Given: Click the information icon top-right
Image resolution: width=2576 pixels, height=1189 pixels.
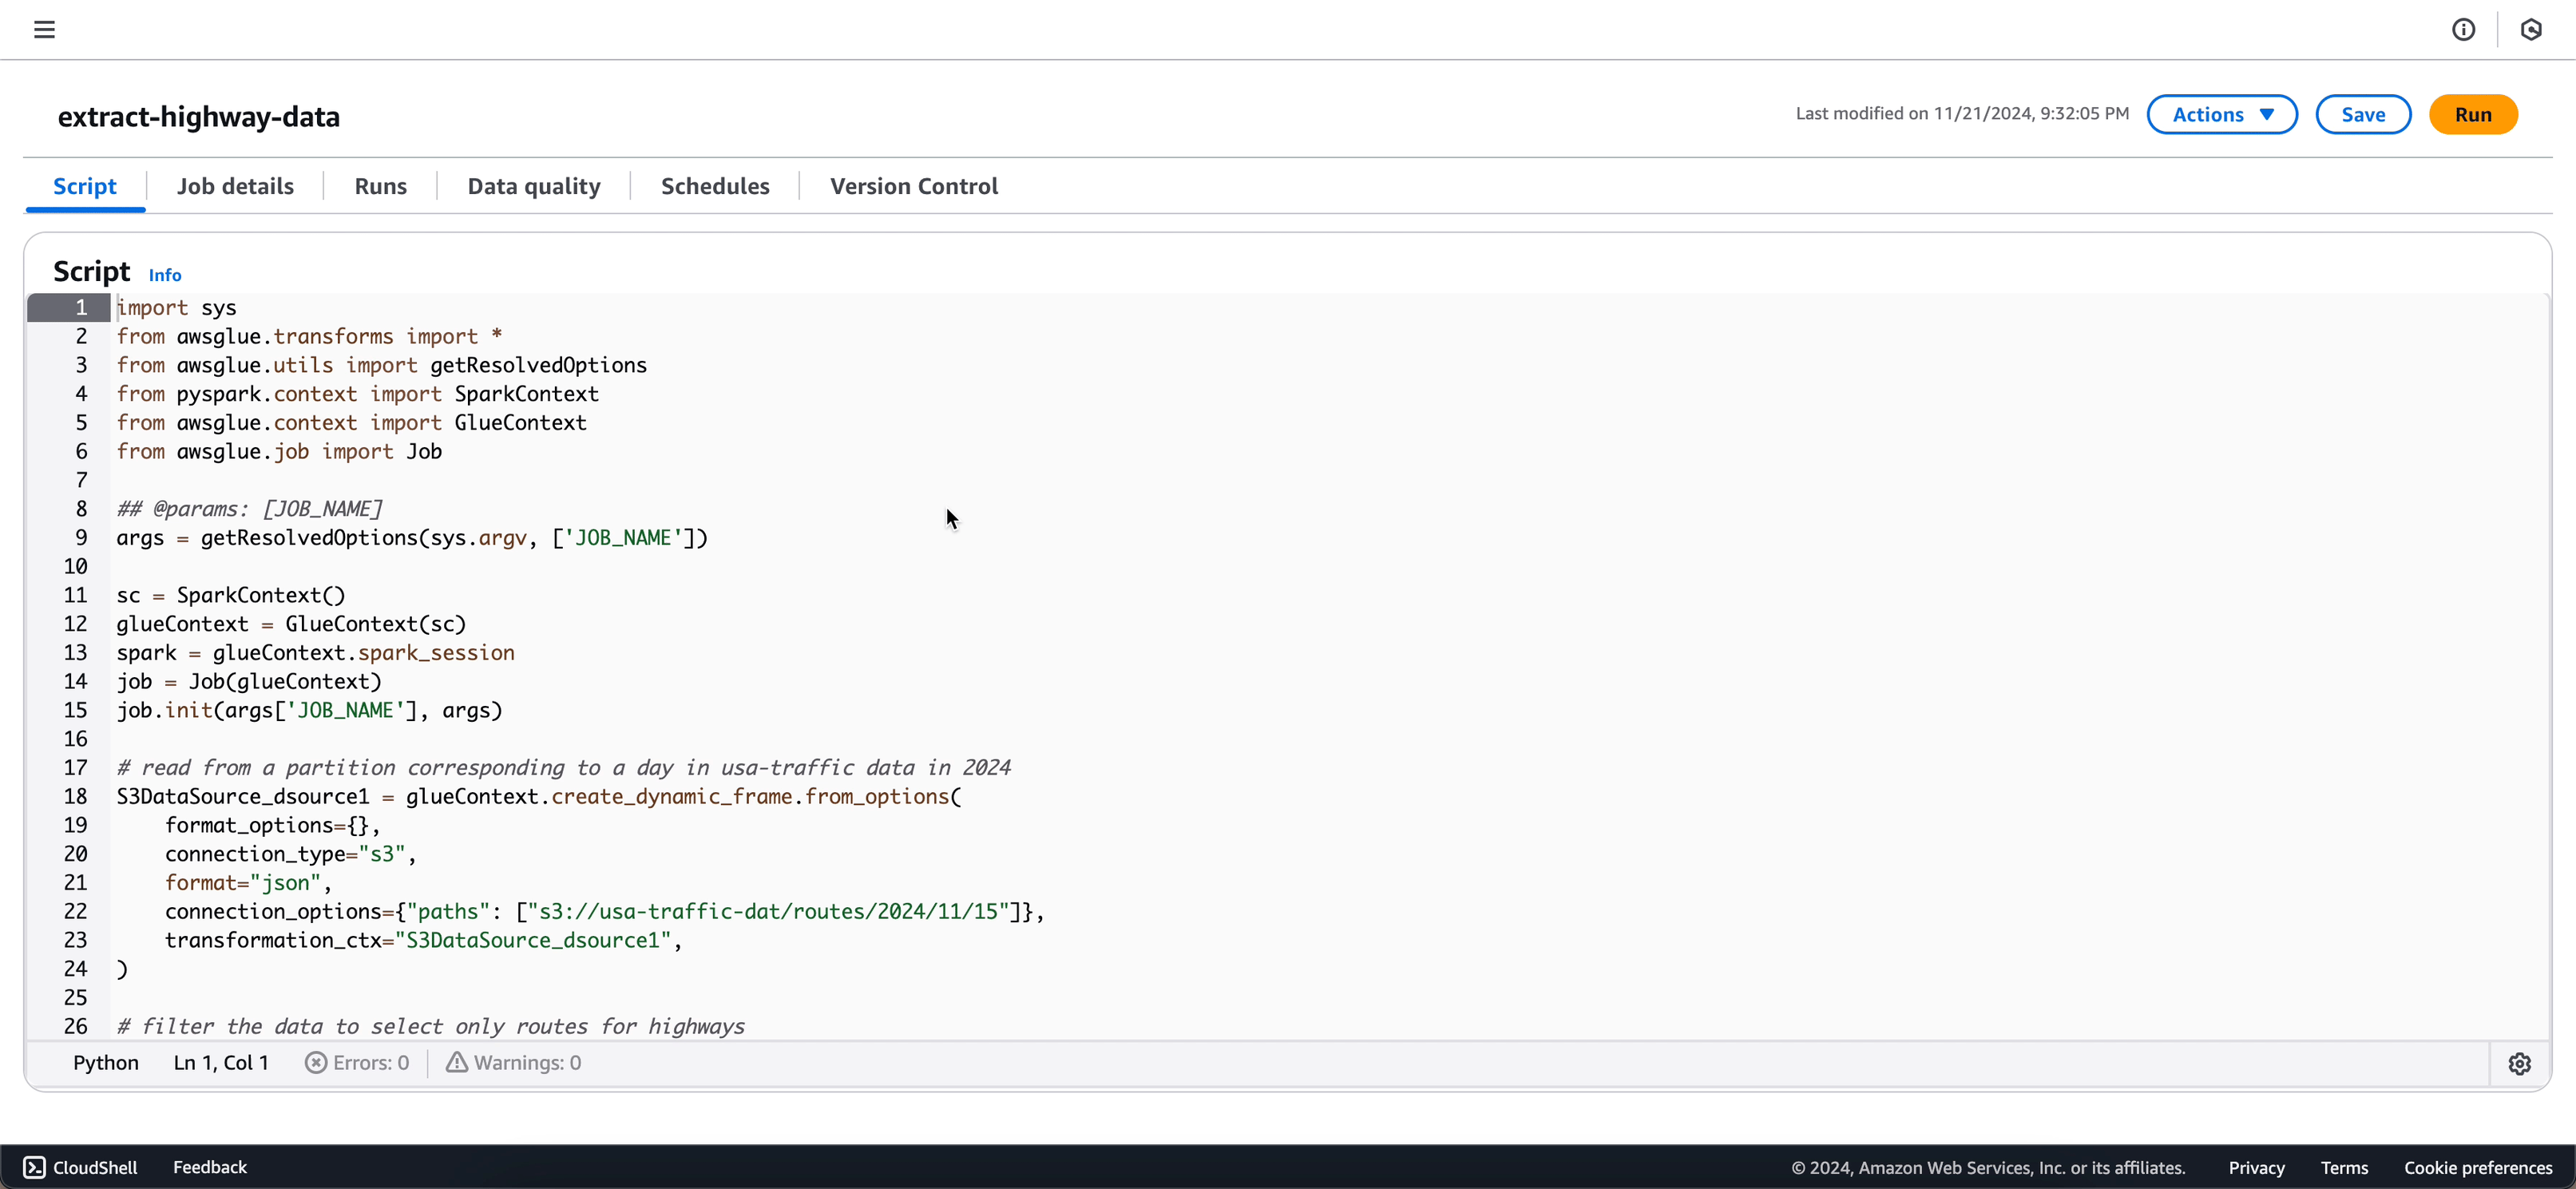Looking at the screenshot, I should (x=2464, y=28).
